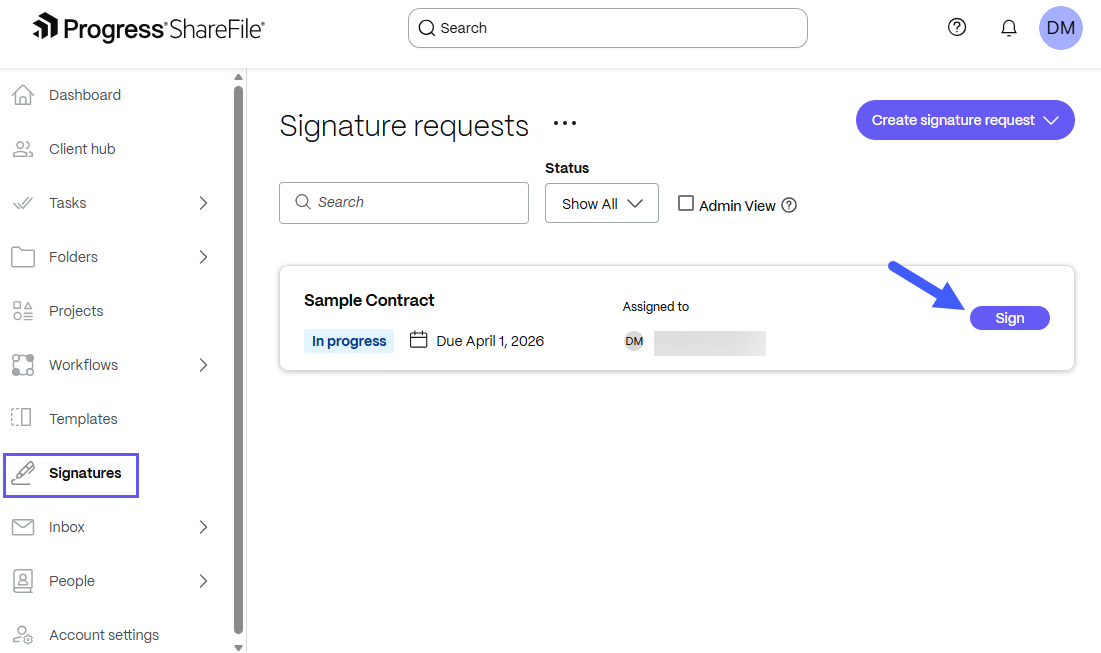
Task: Open the Status Show All dropdown
Action: click(601, 203)
